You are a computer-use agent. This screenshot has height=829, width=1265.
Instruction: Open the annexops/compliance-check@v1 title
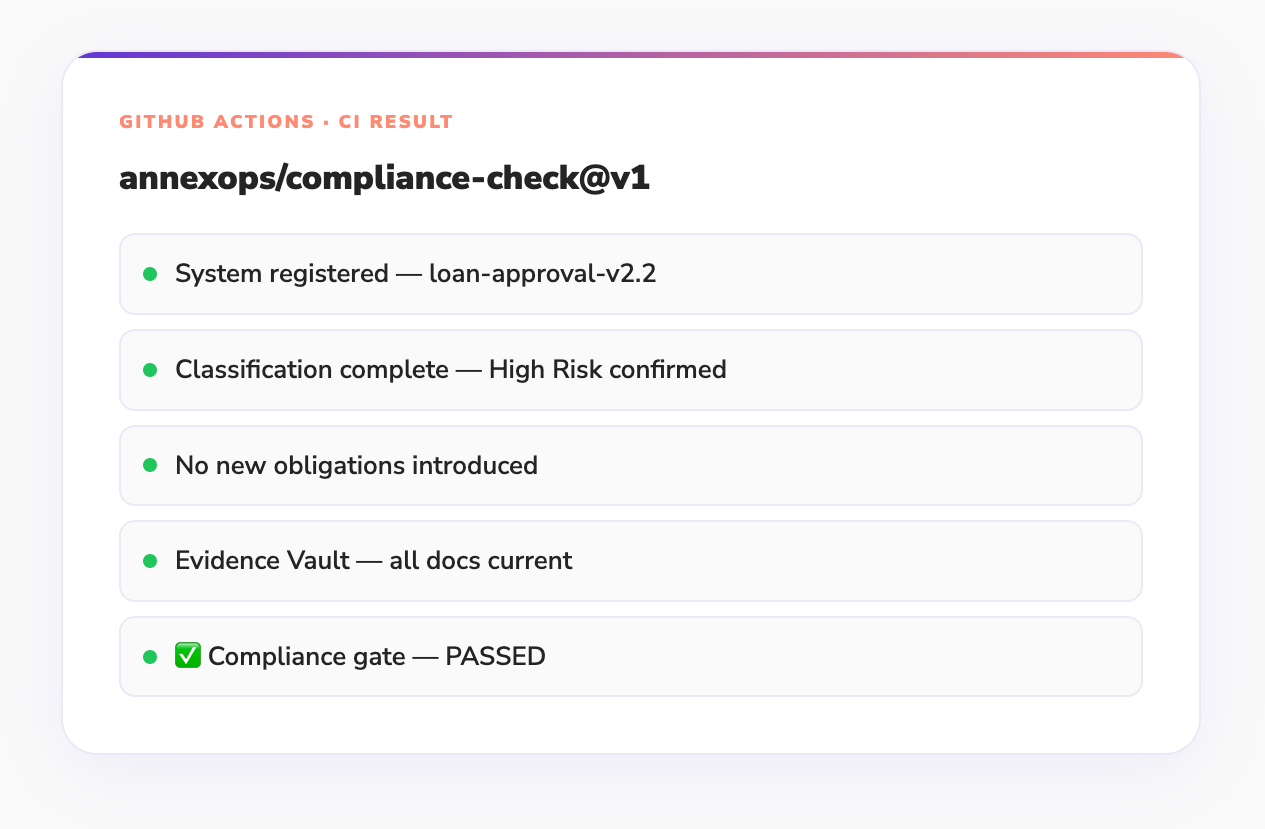[x=384, y=178]
